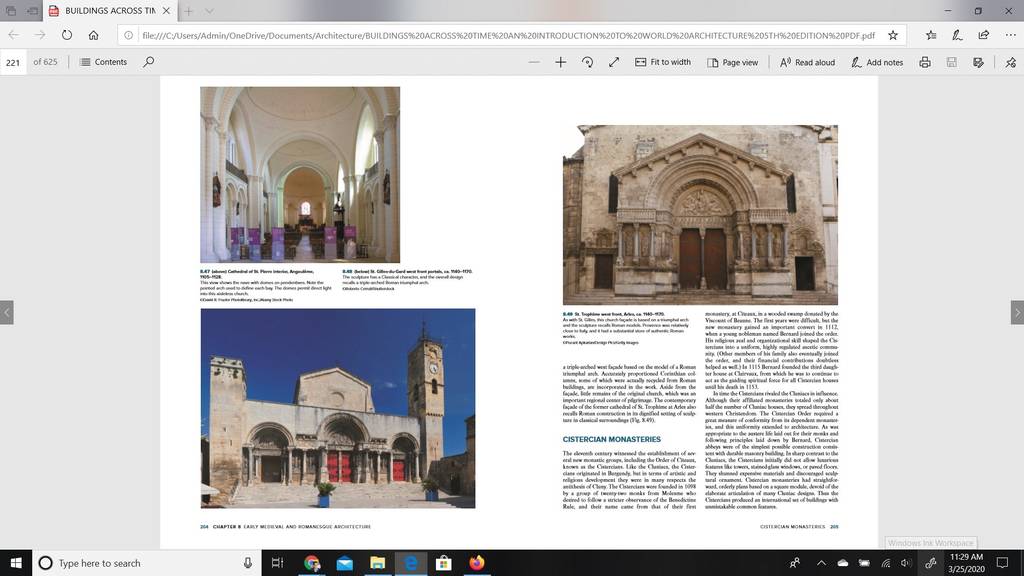Click the Type here to search box
Screen dimensions: 1024x576
[x=147, y=563]
